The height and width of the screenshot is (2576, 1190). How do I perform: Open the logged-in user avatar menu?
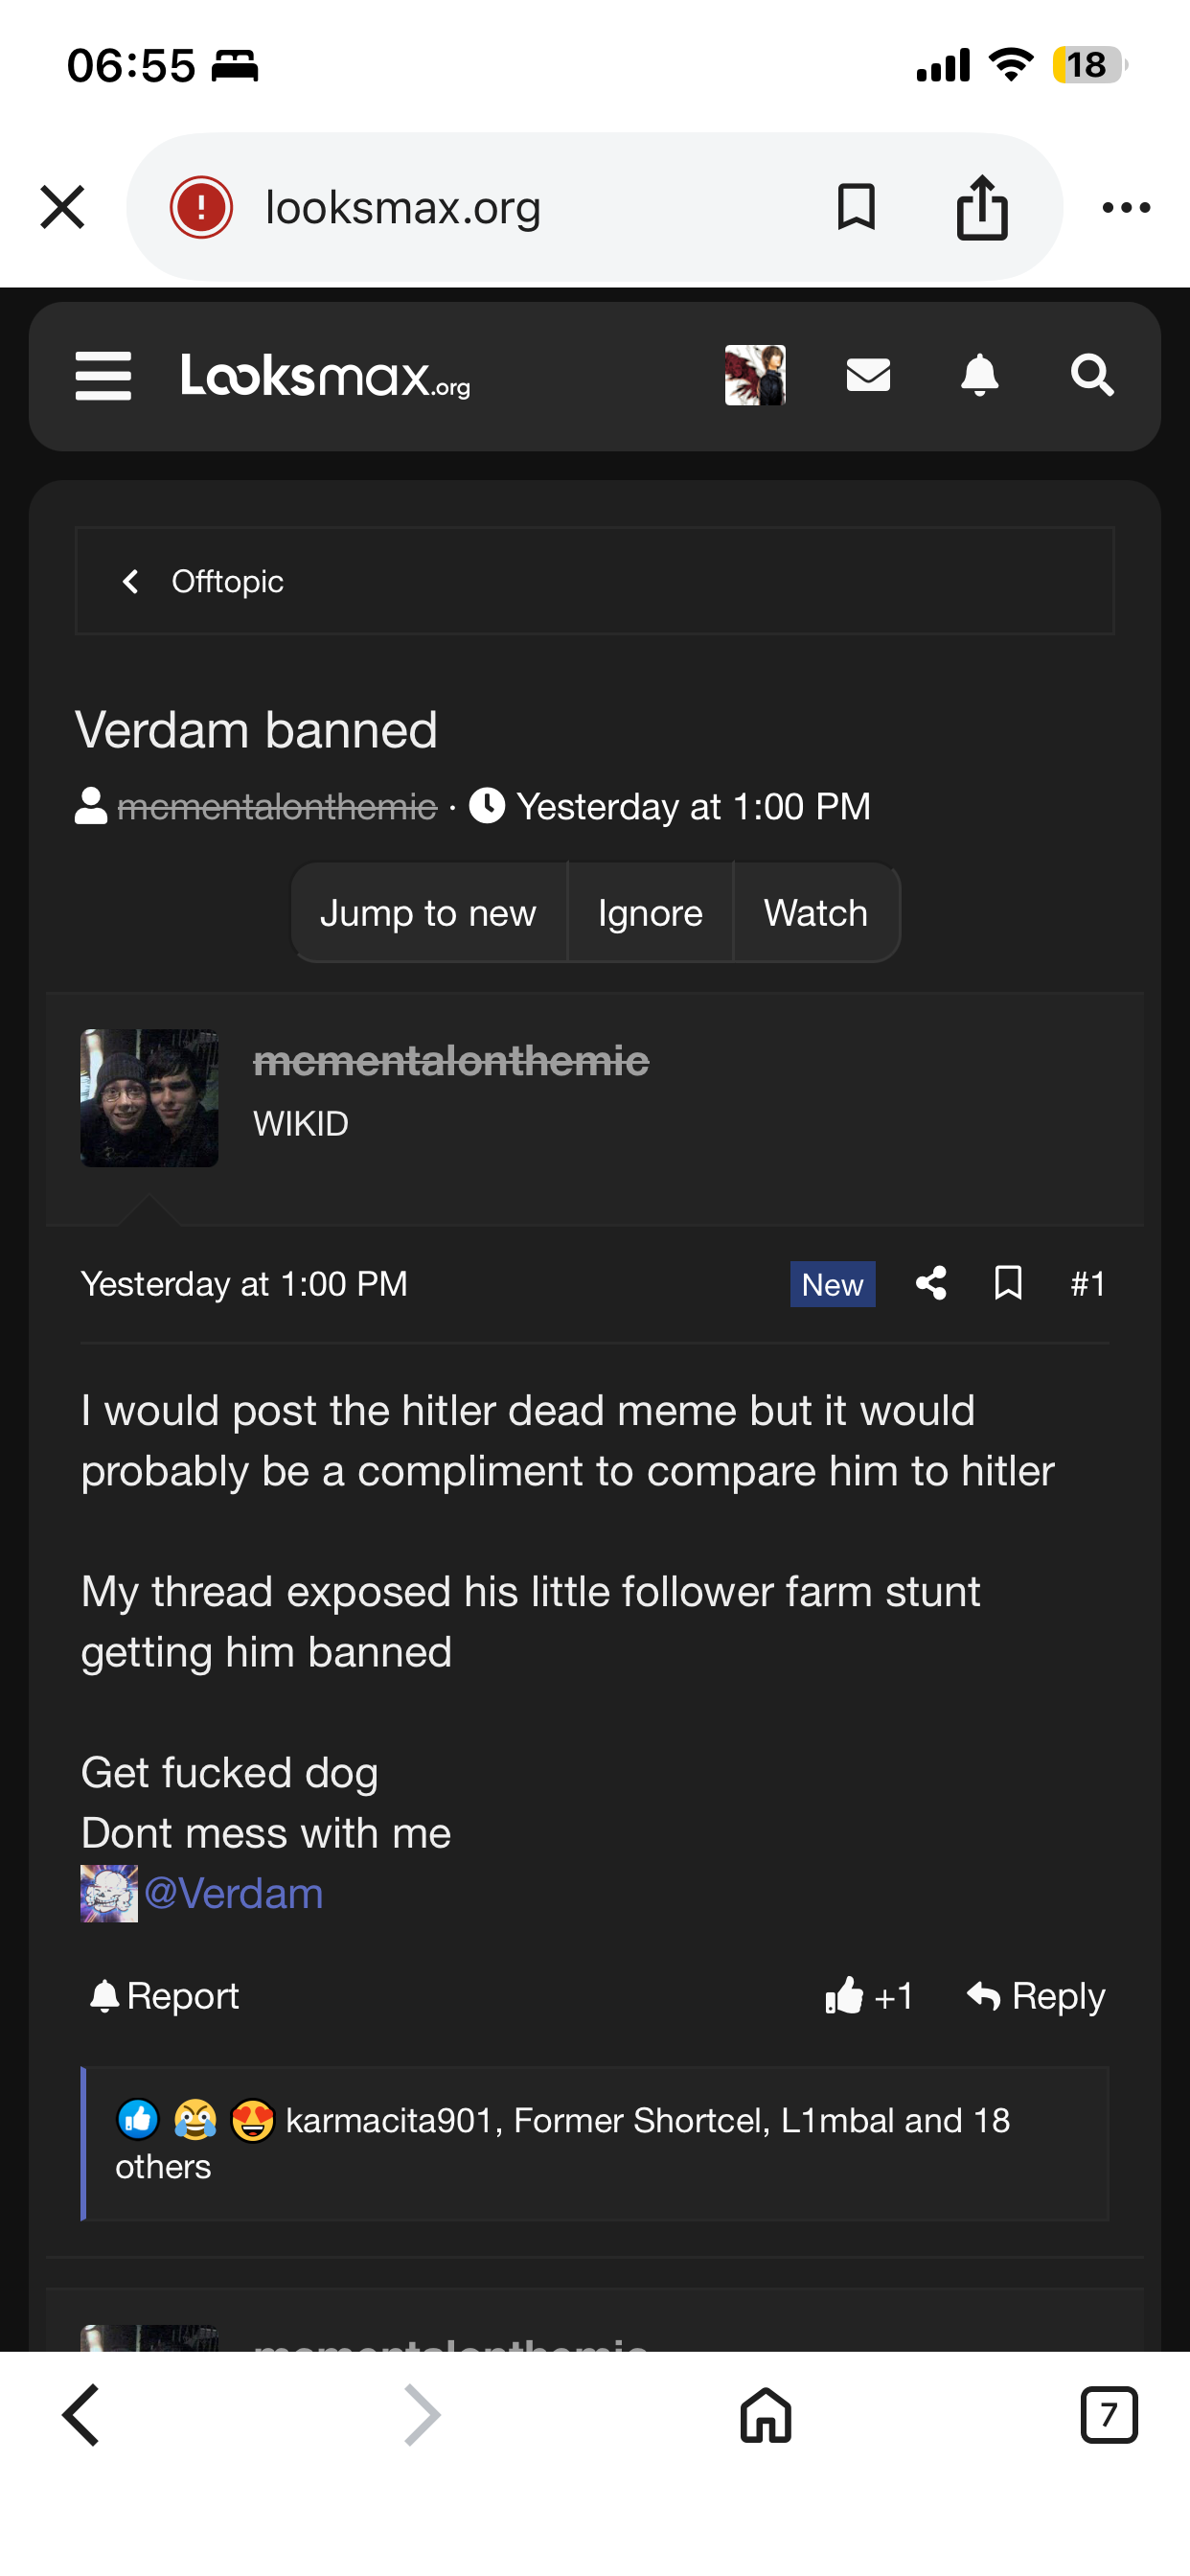click(x=755, y=376)
